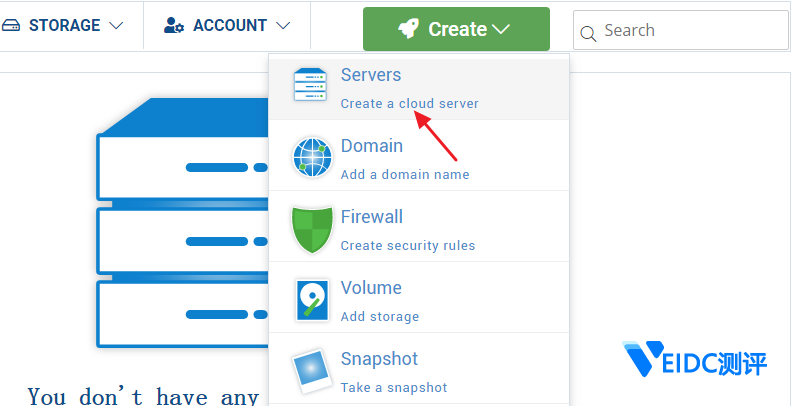Viewport: 792px width, 406px height.
Task: Click 'Add storage' text
Action: click(x=380, y=317)
